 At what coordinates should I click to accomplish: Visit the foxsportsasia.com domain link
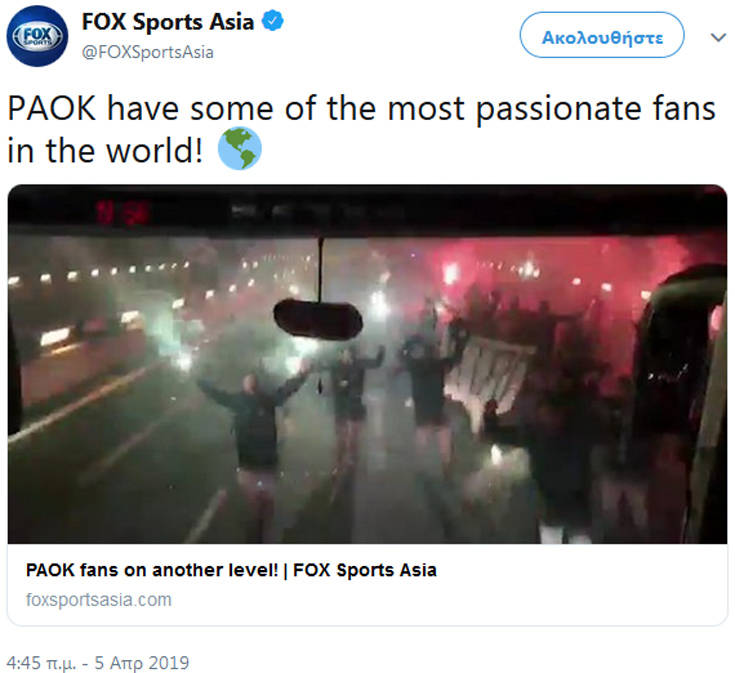click(x=99, y=600)
